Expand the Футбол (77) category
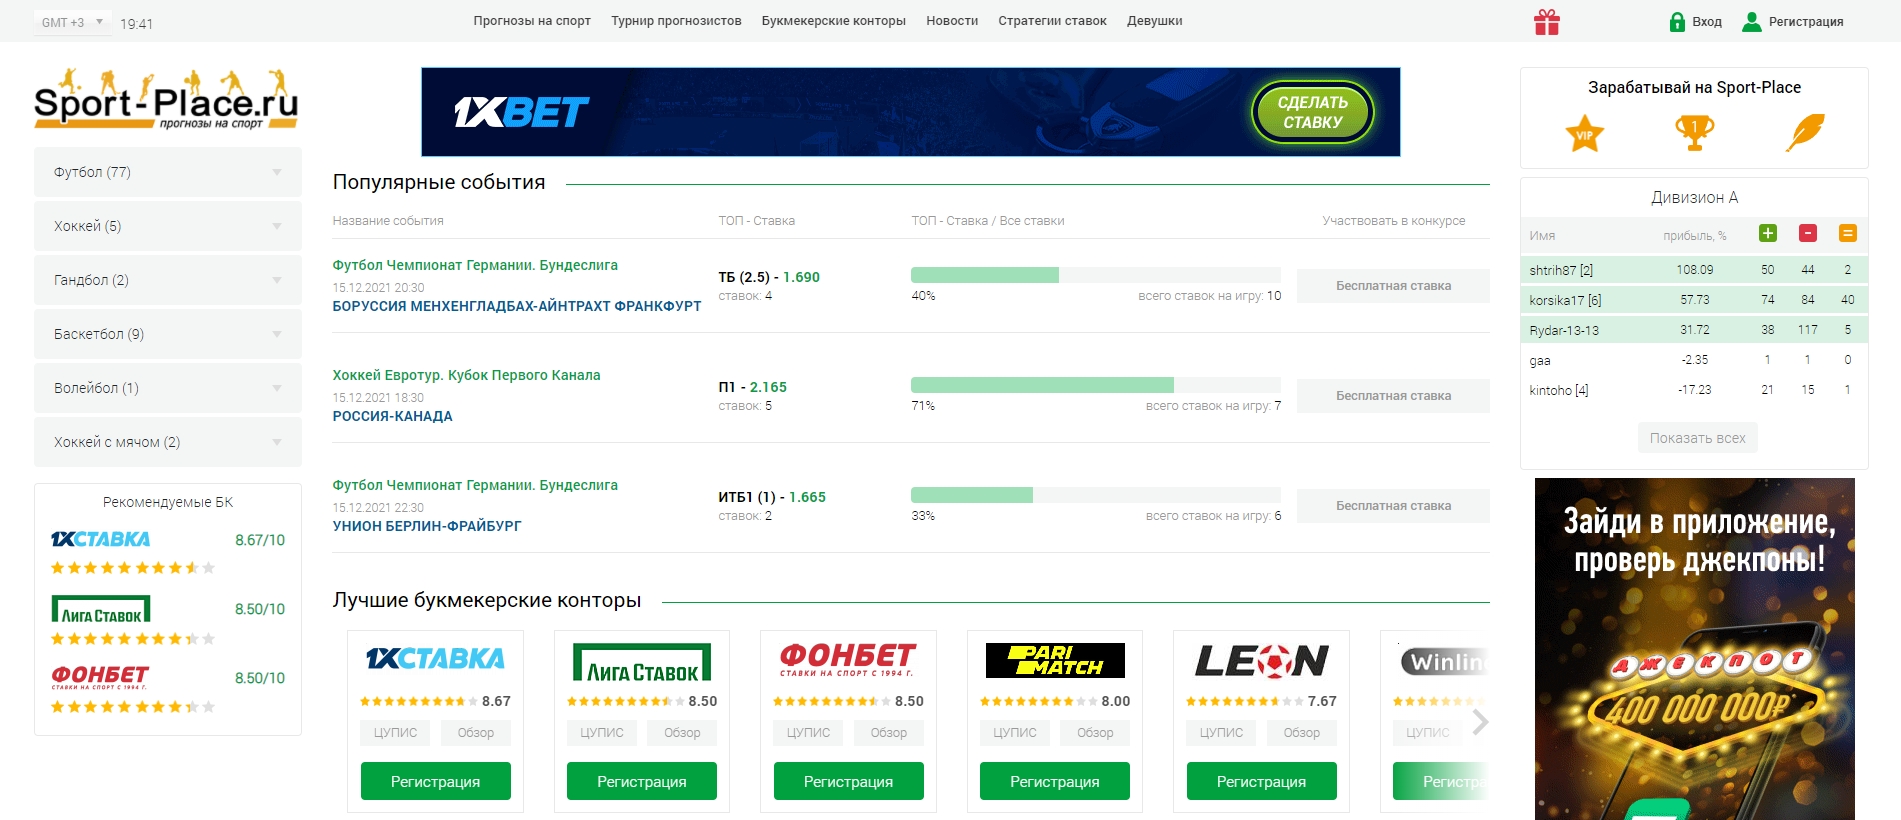Screen dimensions: 1901x820 click(168, 172)
